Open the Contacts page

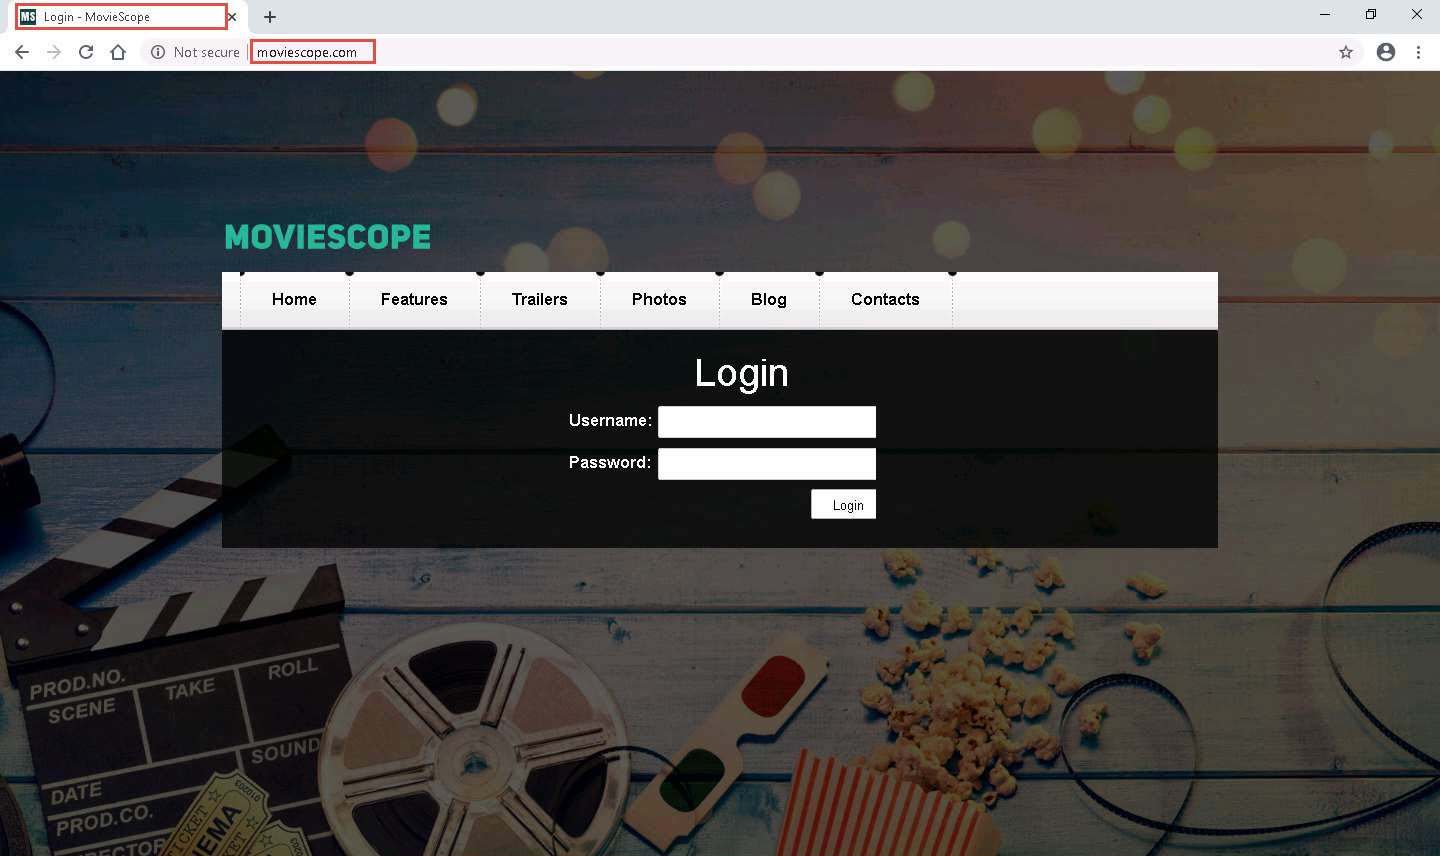[885, 299]
